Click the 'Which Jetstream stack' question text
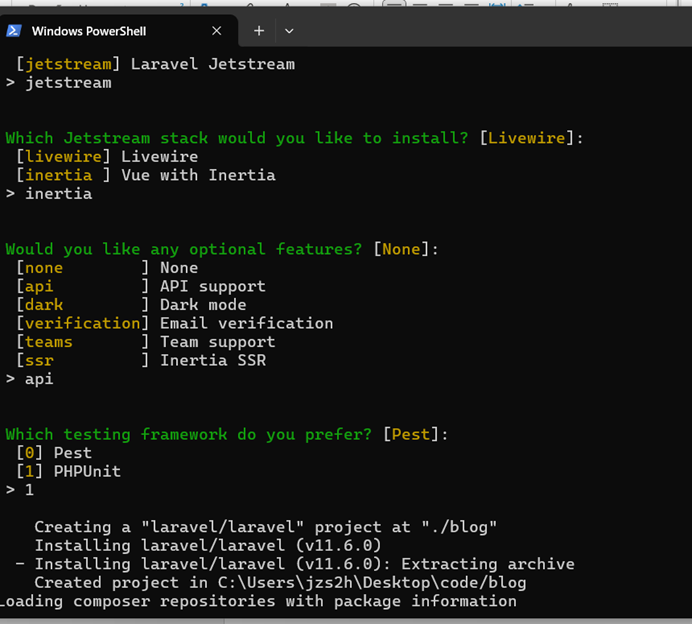Viewport: 692px width, 624px height. click(237, 138)
